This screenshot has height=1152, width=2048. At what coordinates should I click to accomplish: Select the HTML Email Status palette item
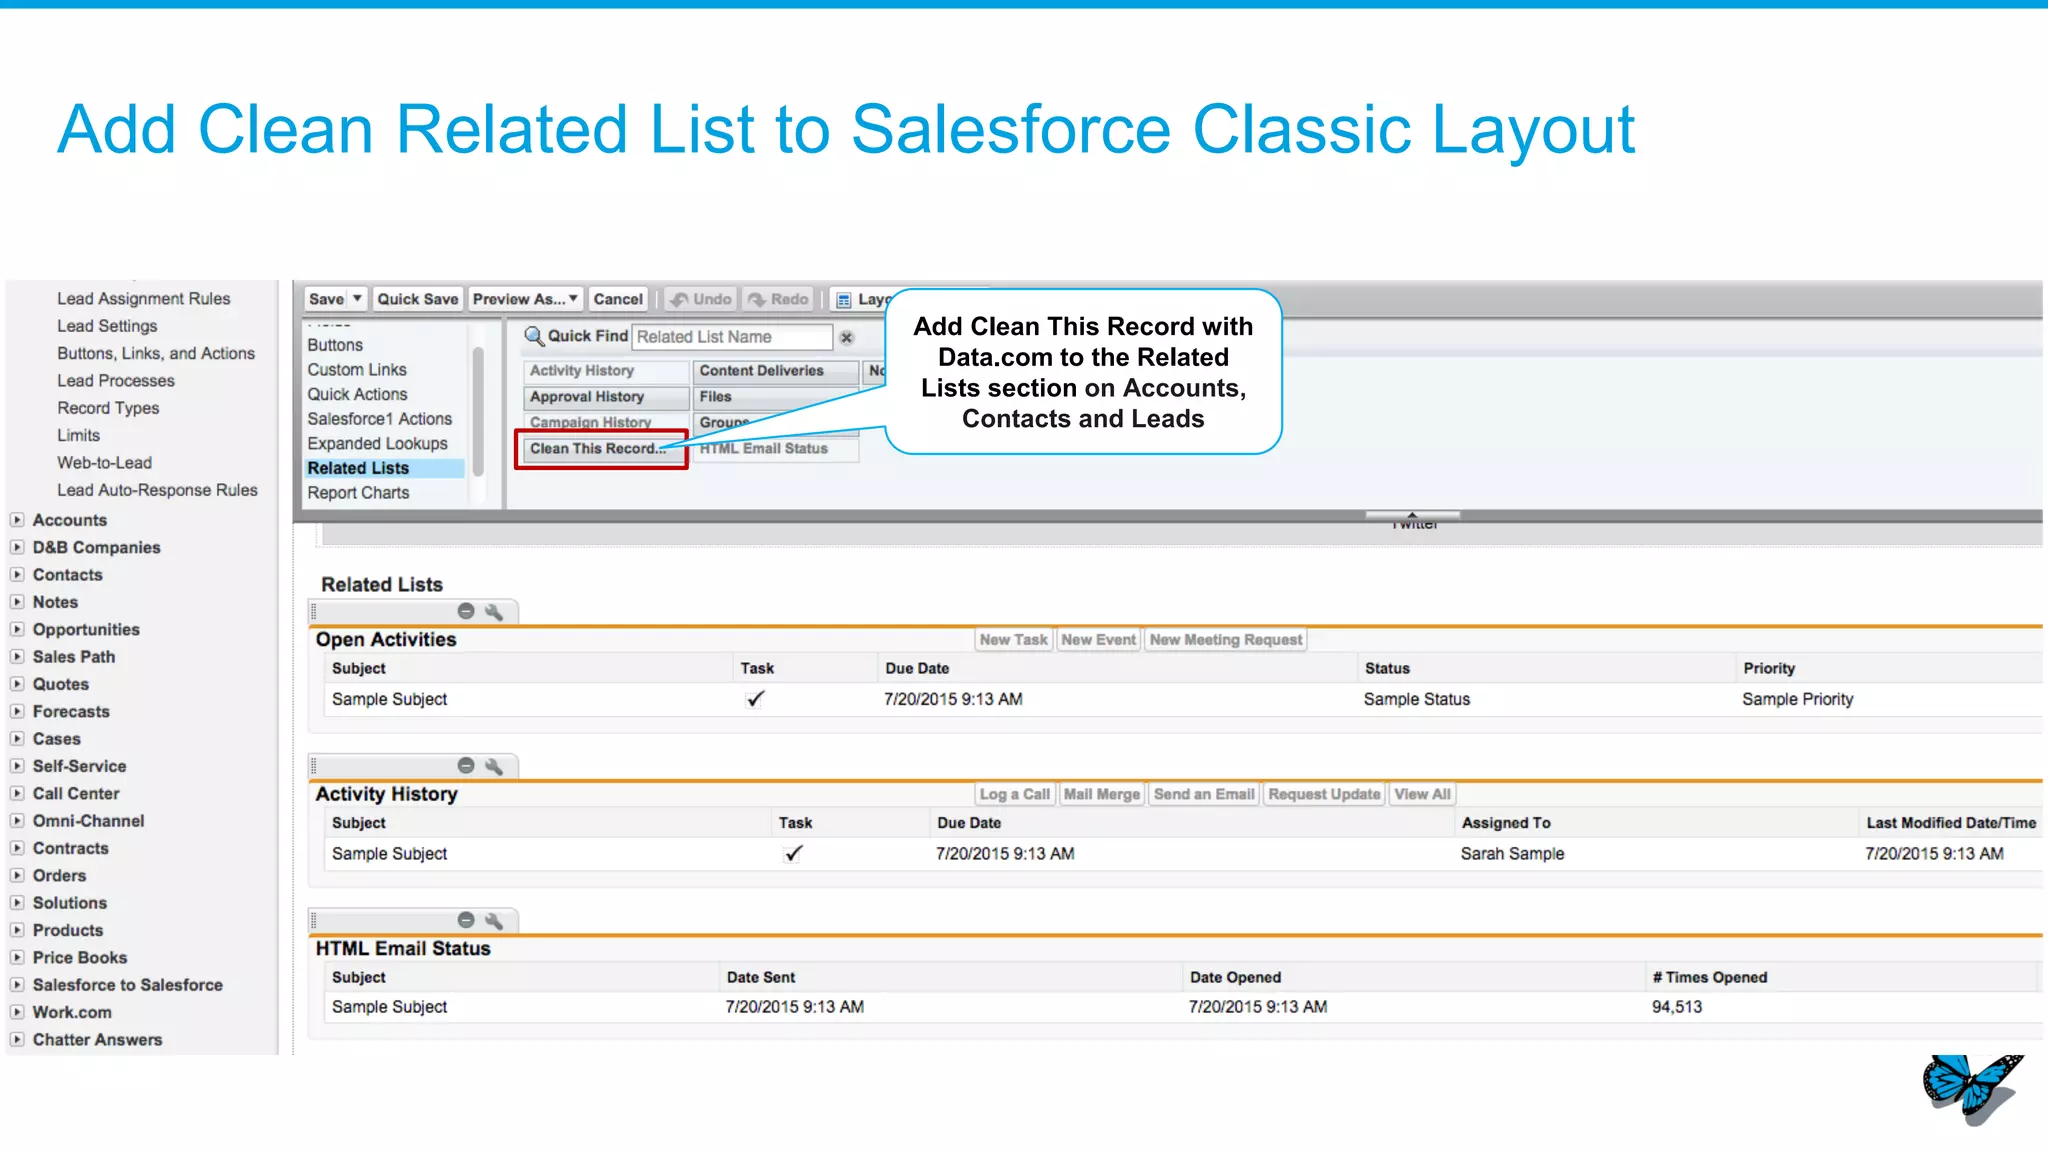[x=776, y=449]
